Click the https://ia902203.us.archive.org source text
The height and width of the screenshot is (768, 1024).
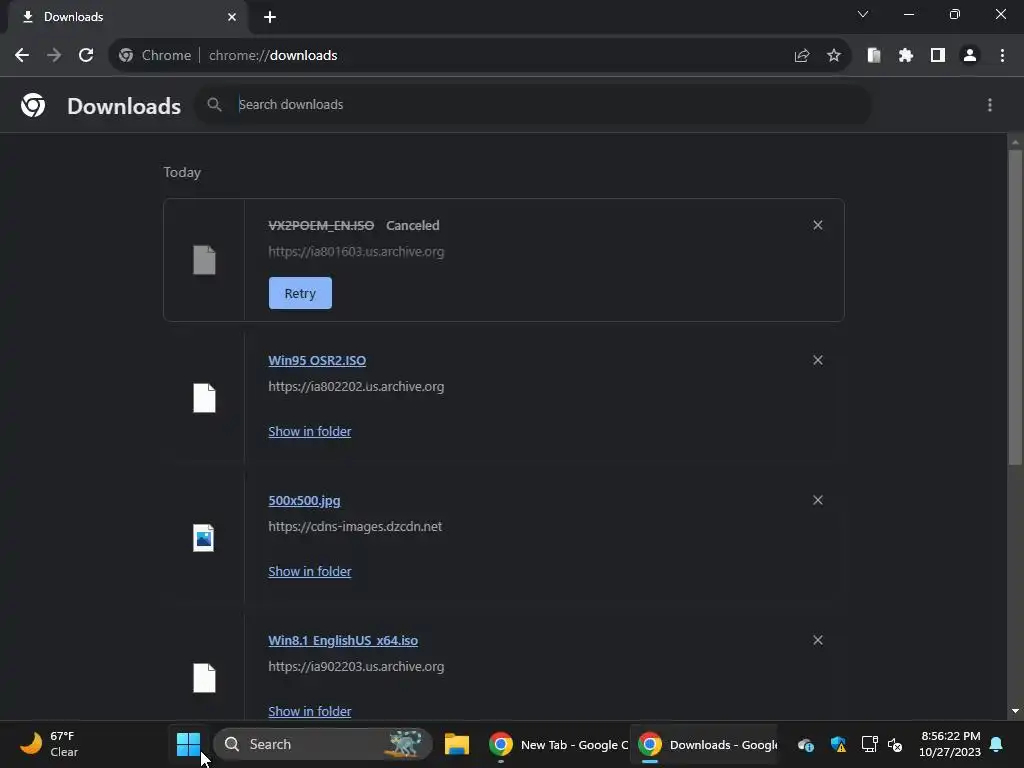tap(356, 667)
